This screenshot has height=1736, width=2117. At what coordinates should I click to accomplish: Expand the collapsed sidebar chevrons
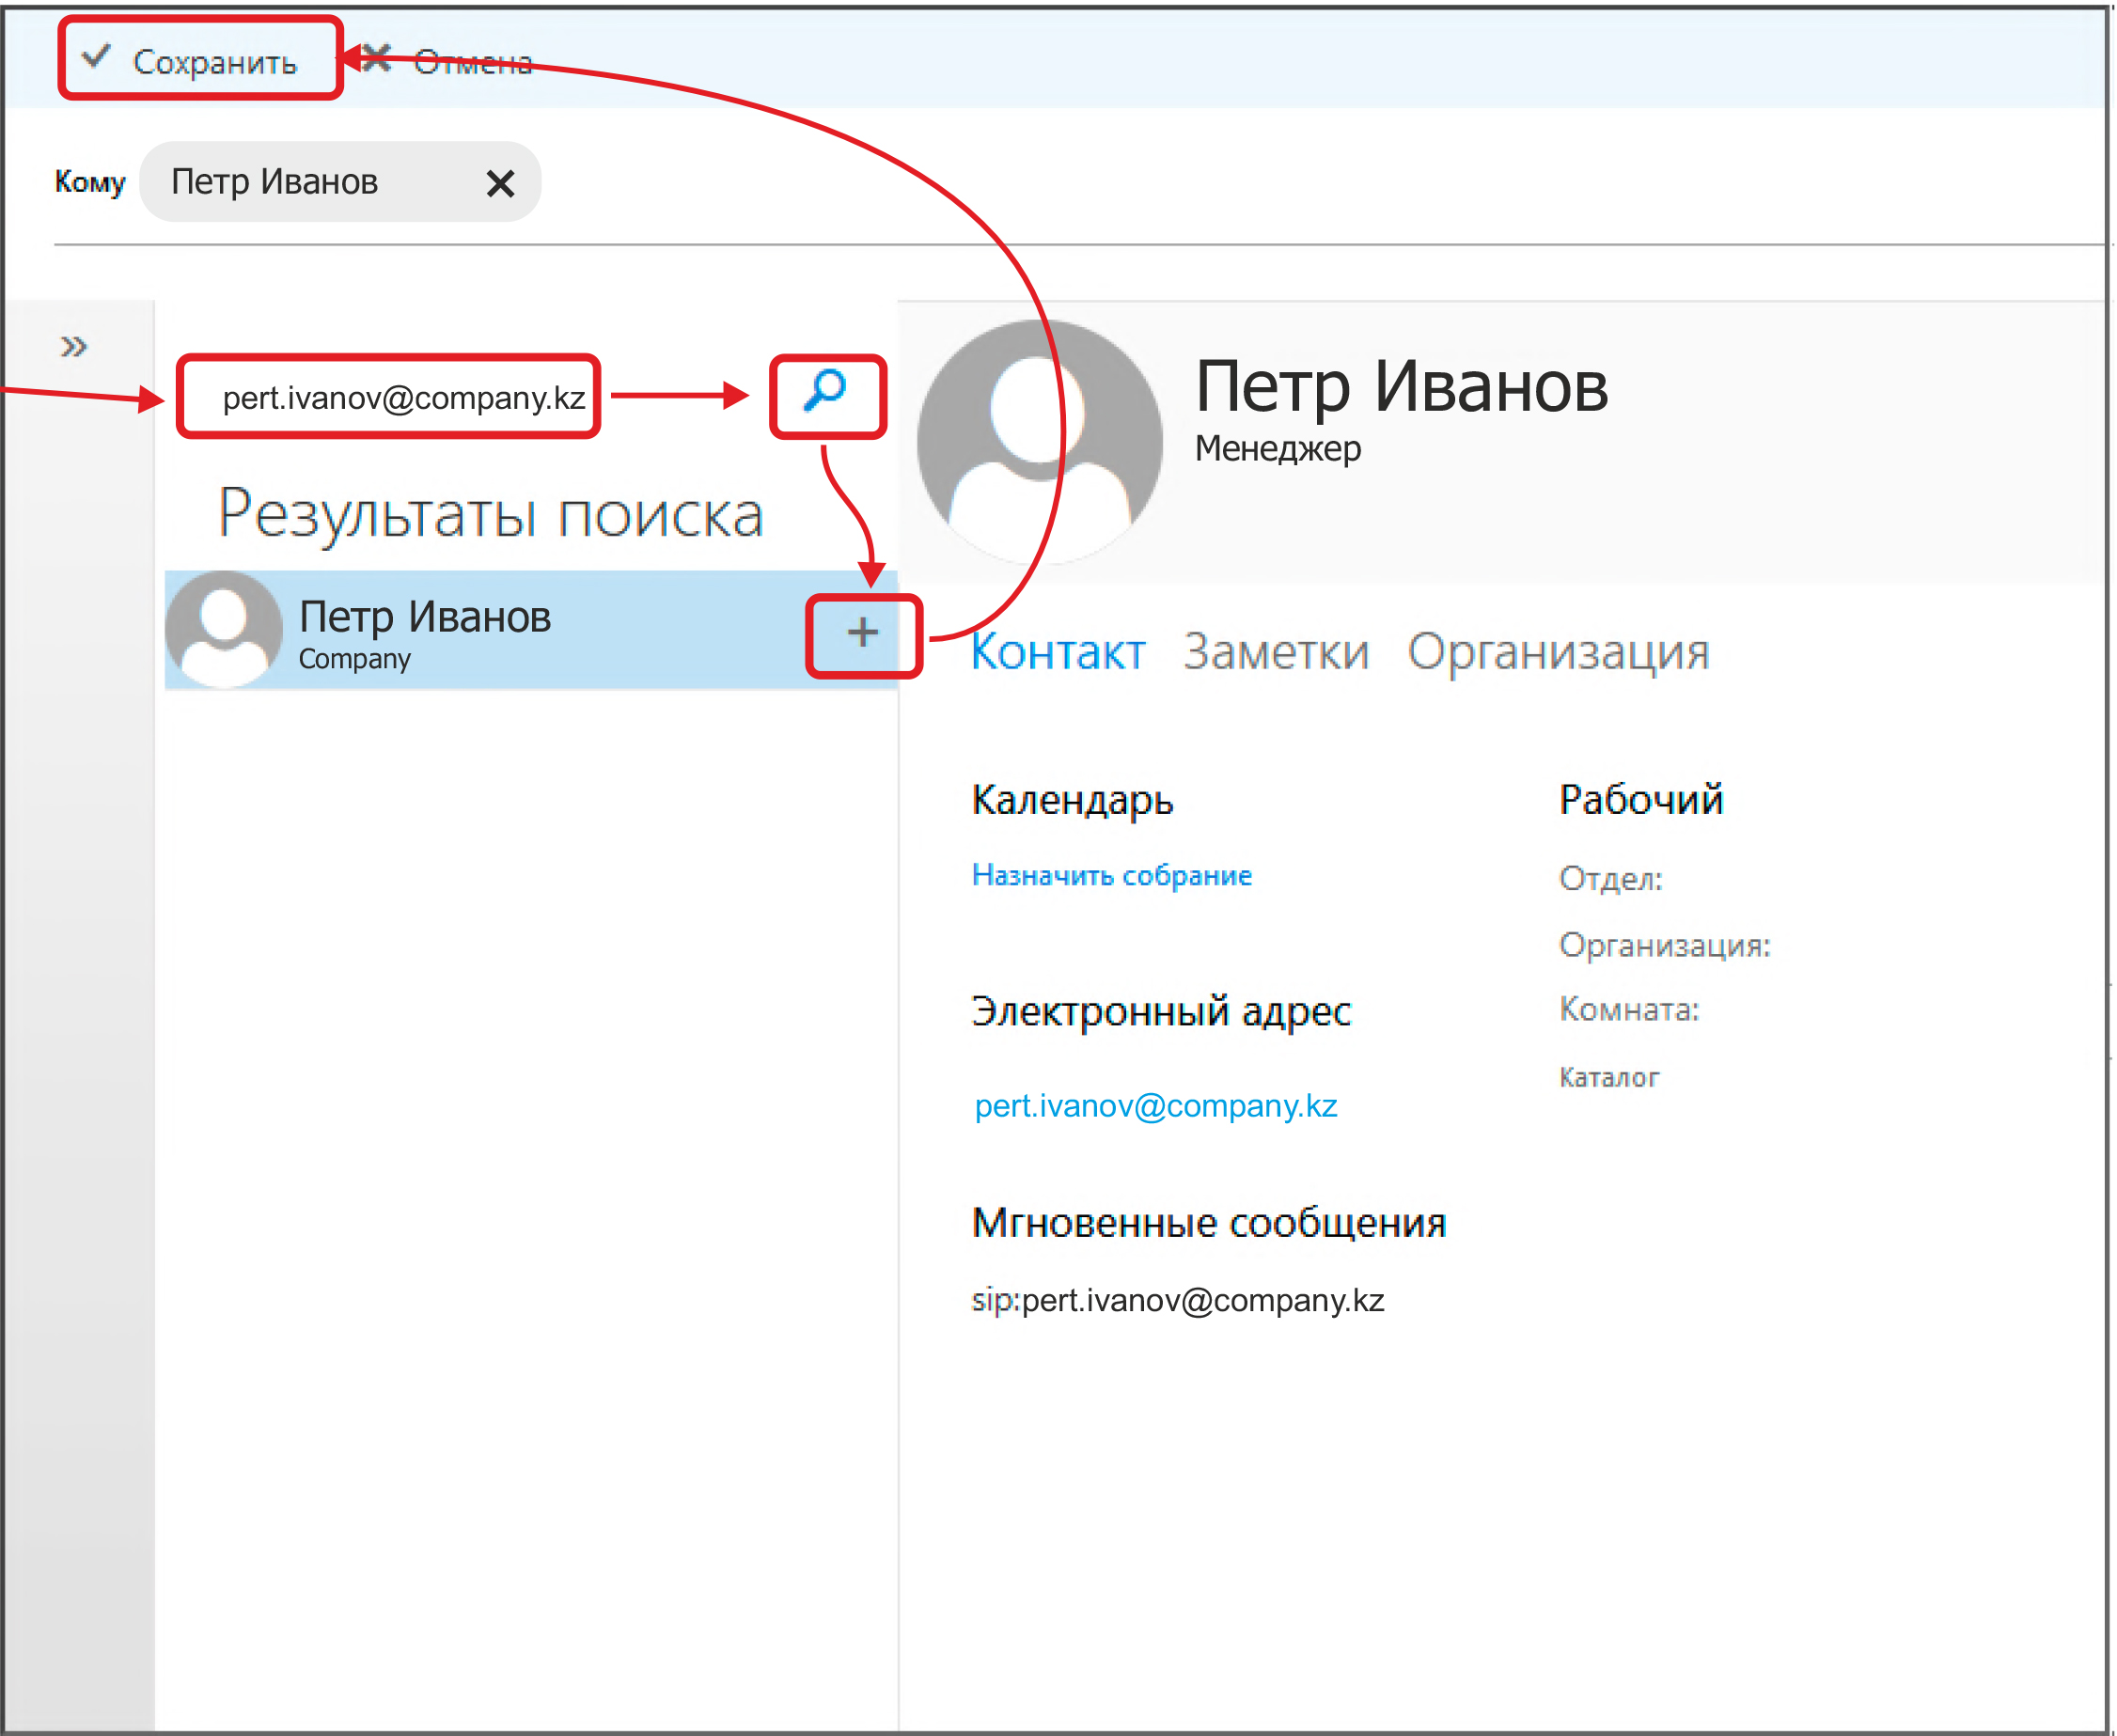pyautogui.click(x=73, y=347)
